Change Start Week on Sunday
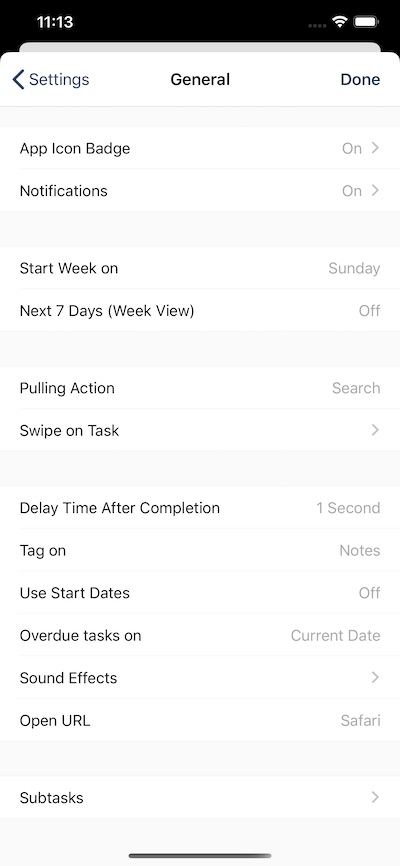The height and width of the screenshot is (866, 400). [x=354, y=268]
